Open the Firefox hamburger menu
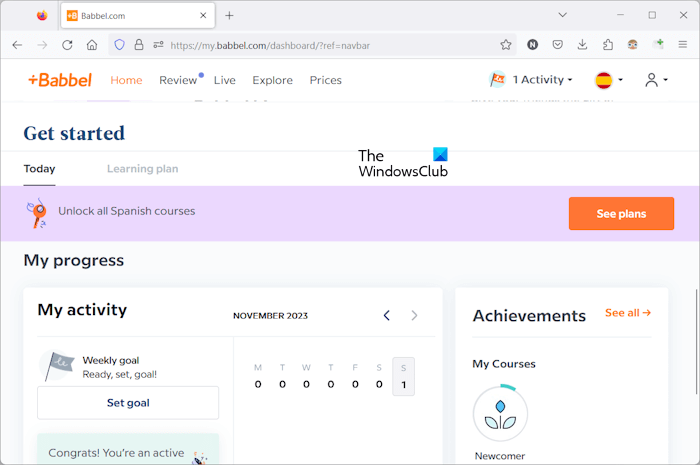Viewport: 700px width, 465px height. coord(683,45)
